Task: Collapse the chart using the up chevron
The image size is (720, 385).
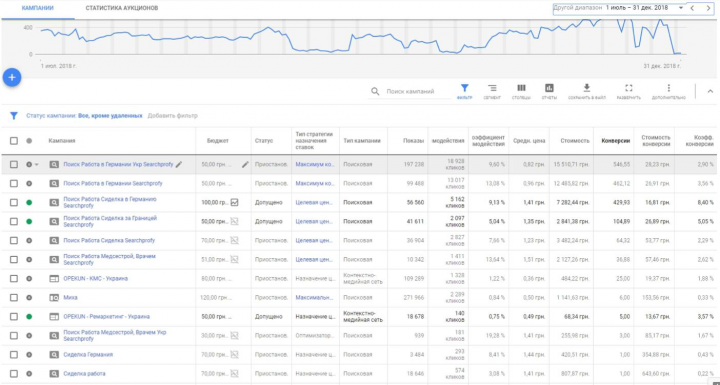Action: 710,91
